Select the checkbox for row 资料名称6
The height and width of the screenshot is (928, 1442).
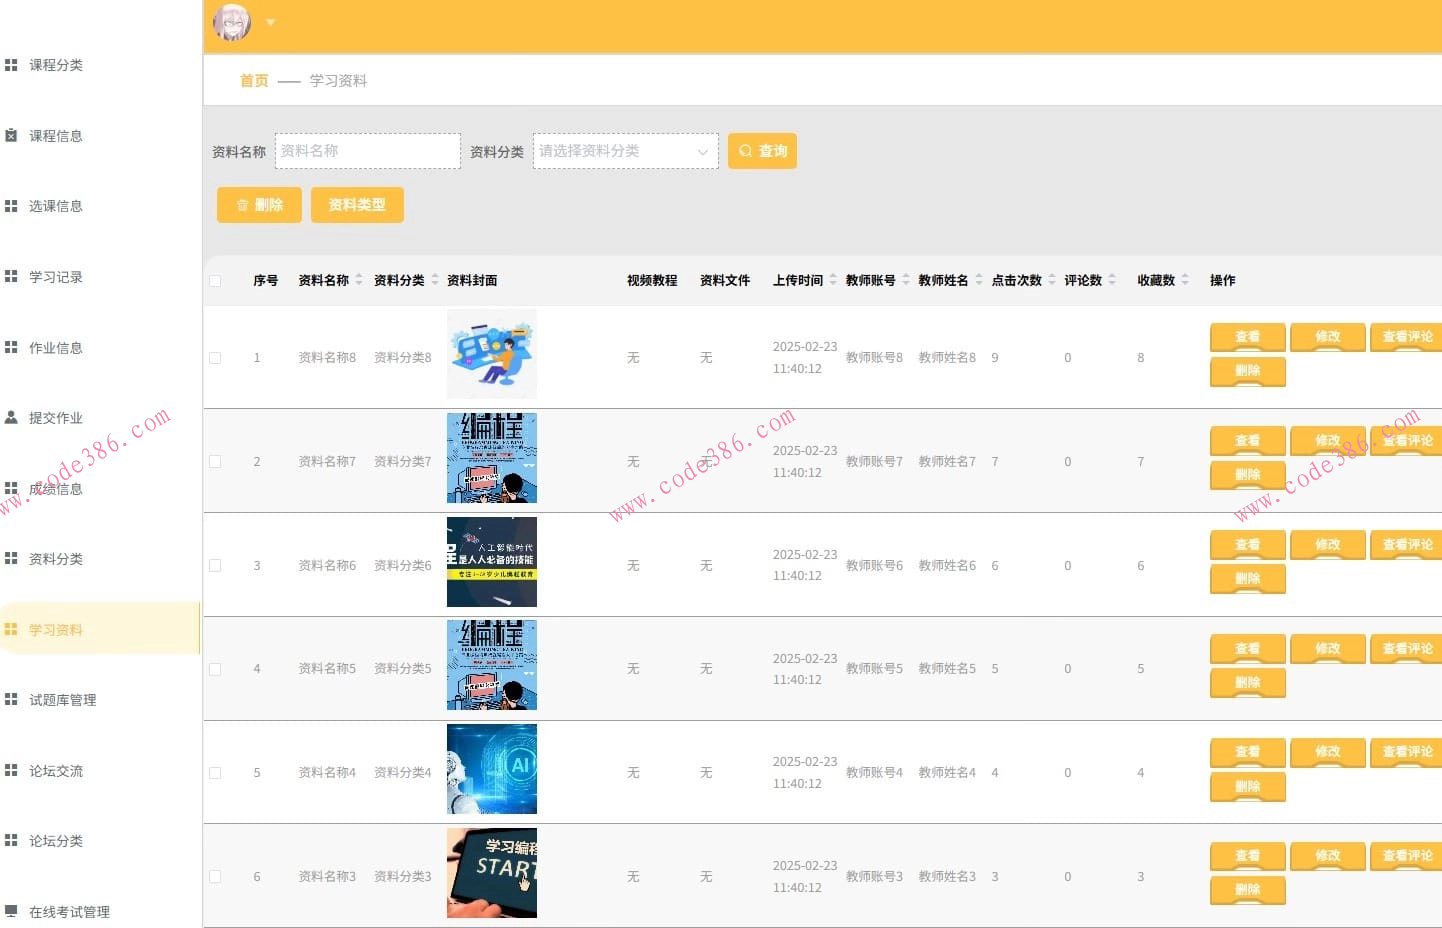click(215, 566)
